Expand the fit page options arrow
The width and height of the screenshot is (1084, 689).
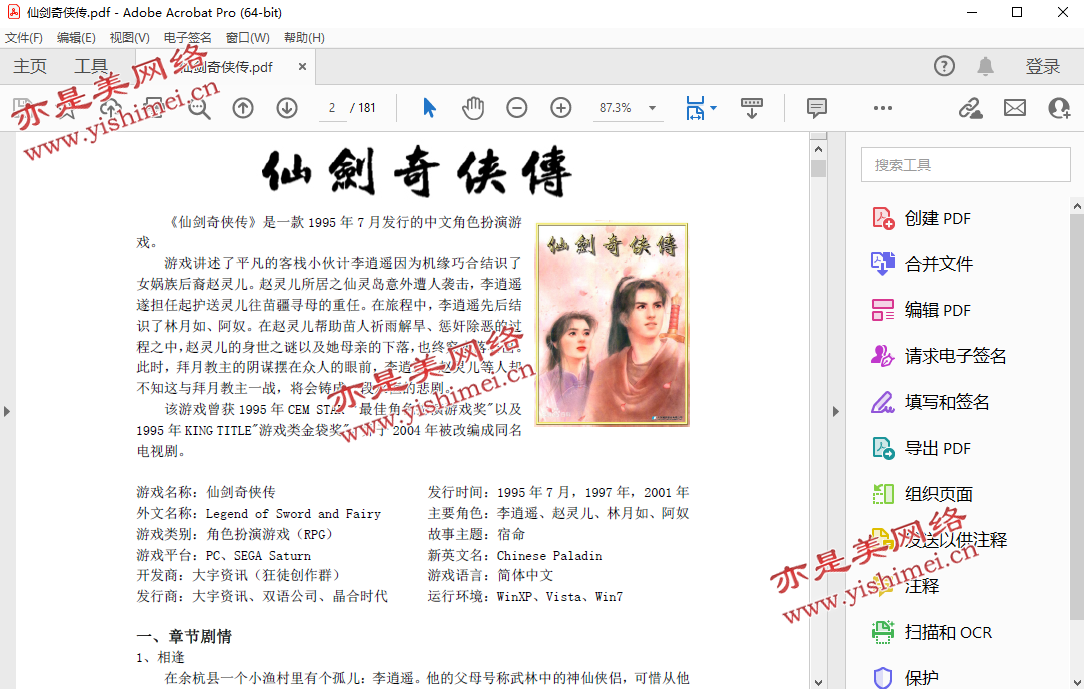pos(713,108)
